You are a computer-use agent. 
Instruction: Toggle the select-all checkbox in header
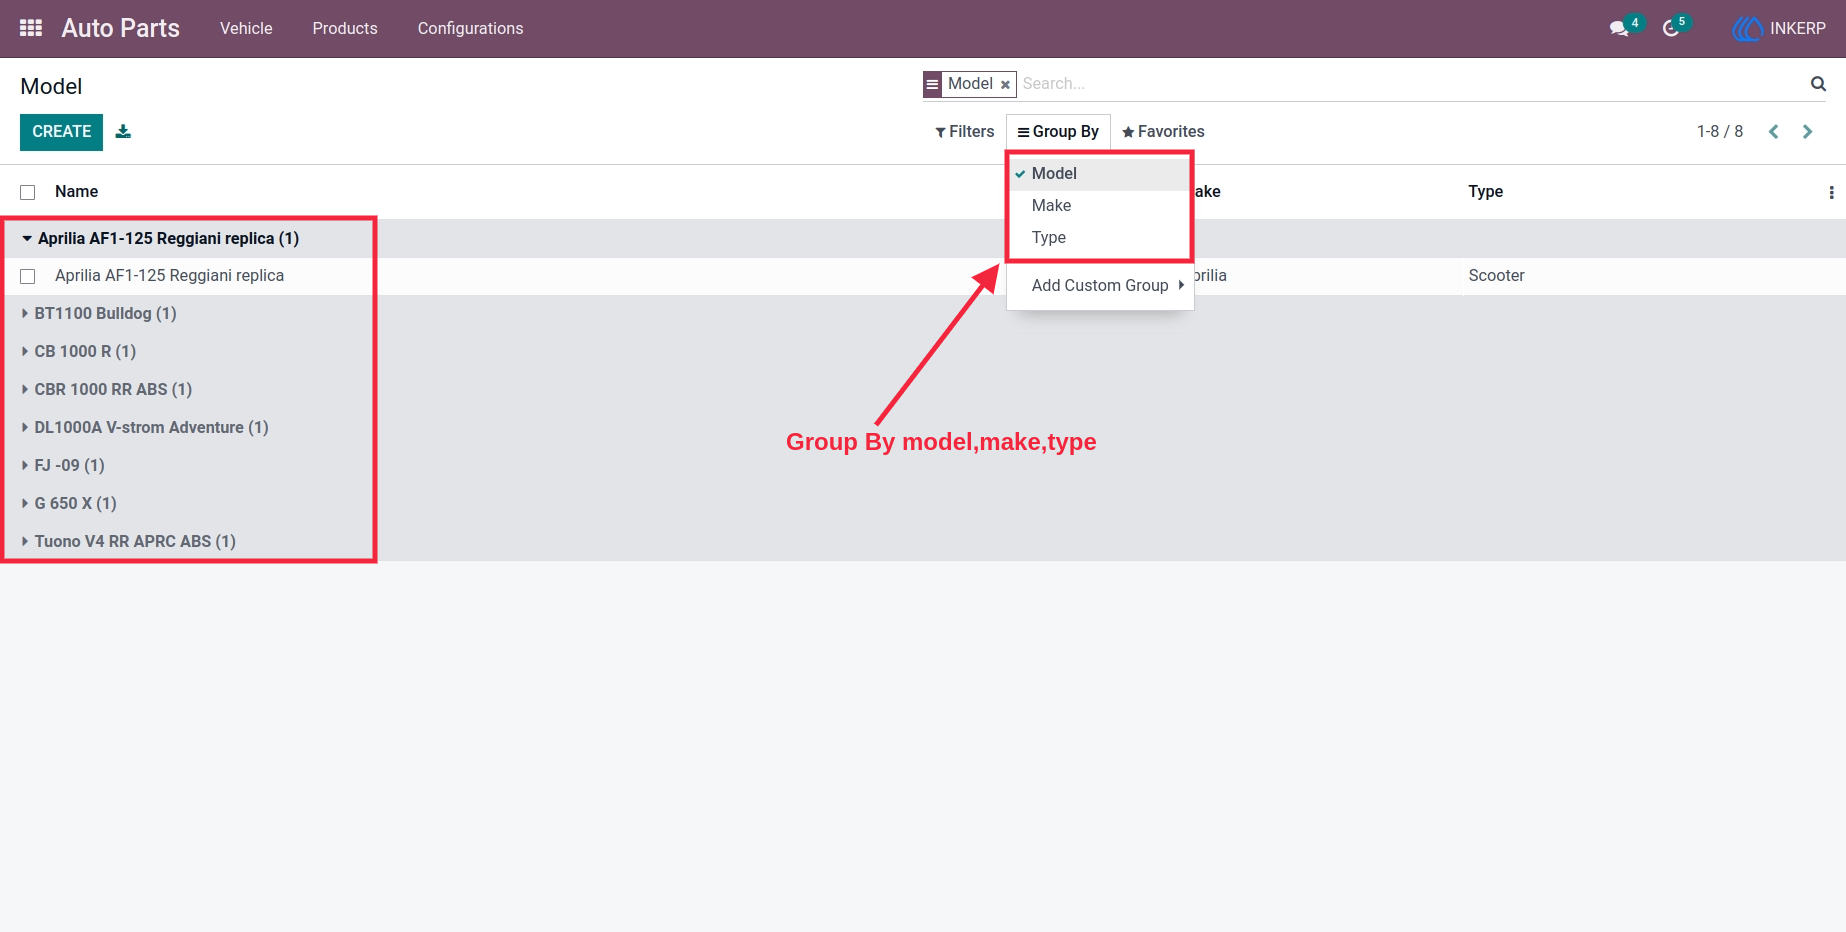[28, 192]
